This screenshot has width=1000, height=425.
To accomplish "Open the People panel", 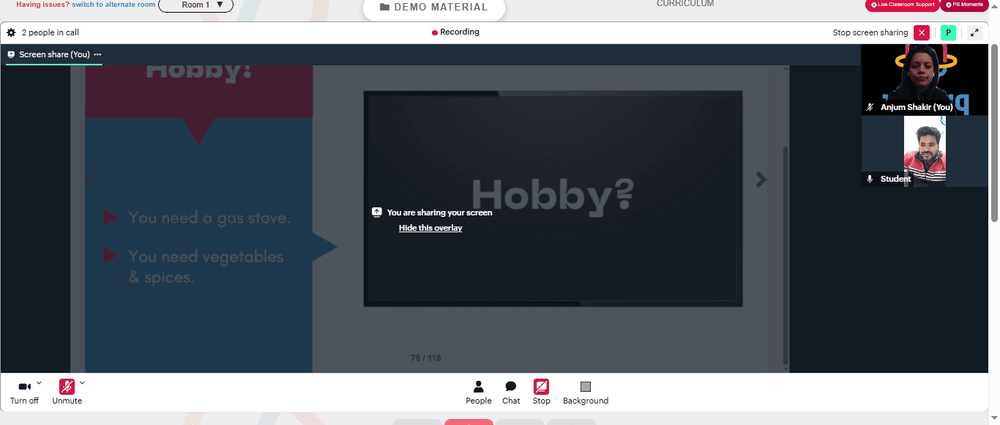I will coord(478,392).
